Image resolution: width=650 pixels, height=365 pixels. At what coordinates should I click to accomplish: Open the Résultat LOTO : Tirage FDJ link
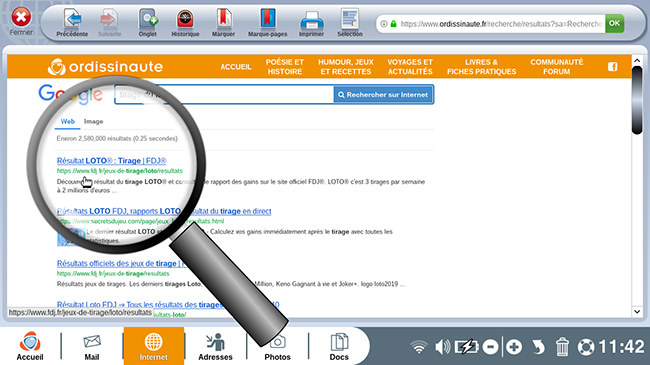[x=112, y=161]
